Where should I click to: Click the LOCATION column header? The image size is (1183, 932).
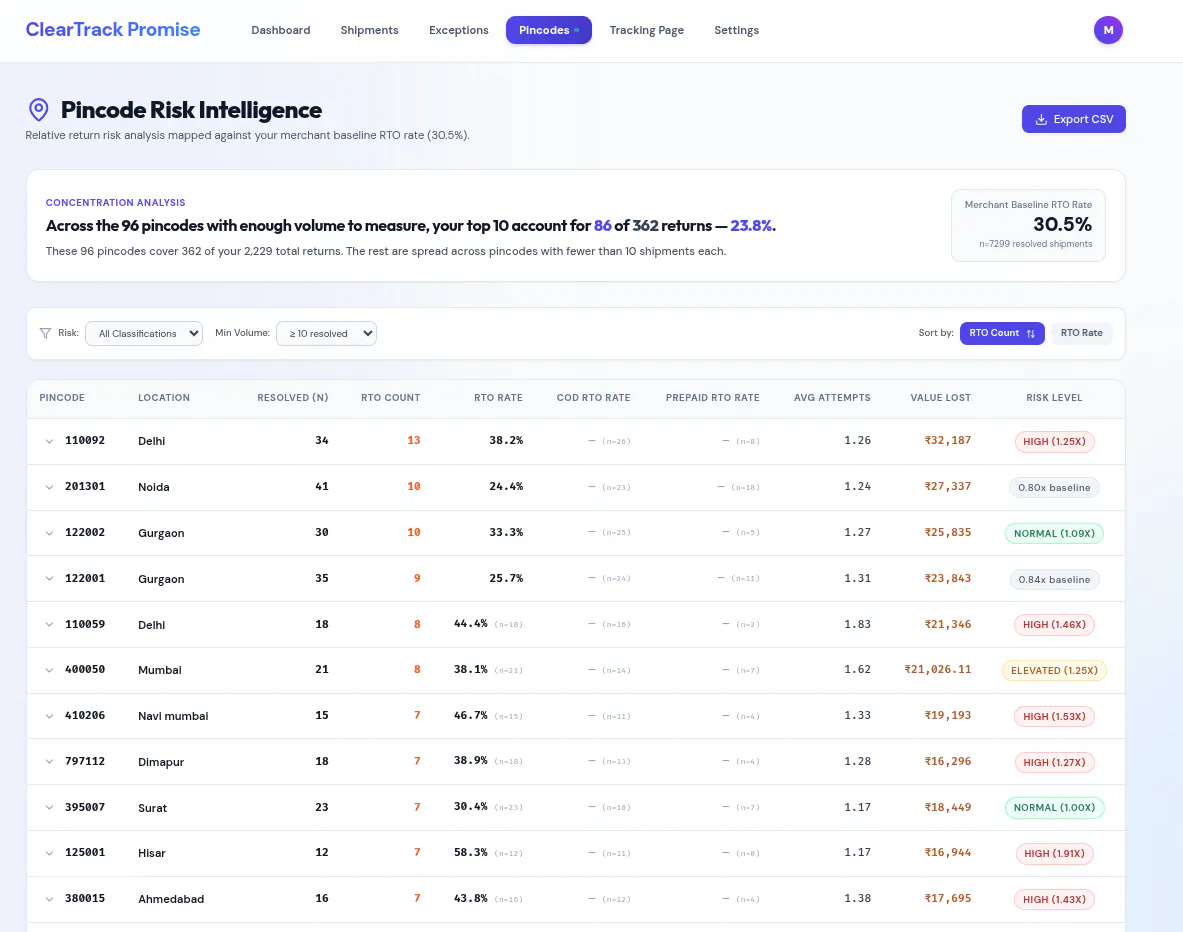point(164,398)
